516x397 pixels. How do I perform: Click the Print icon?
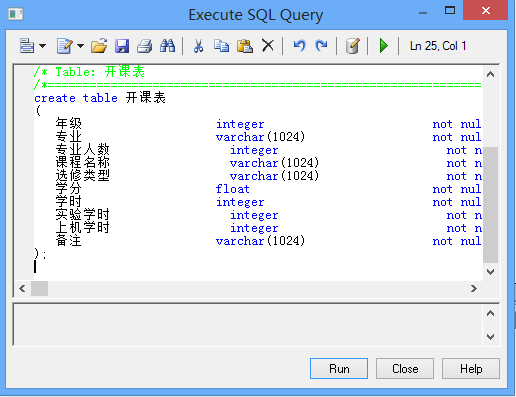[145, 46]
